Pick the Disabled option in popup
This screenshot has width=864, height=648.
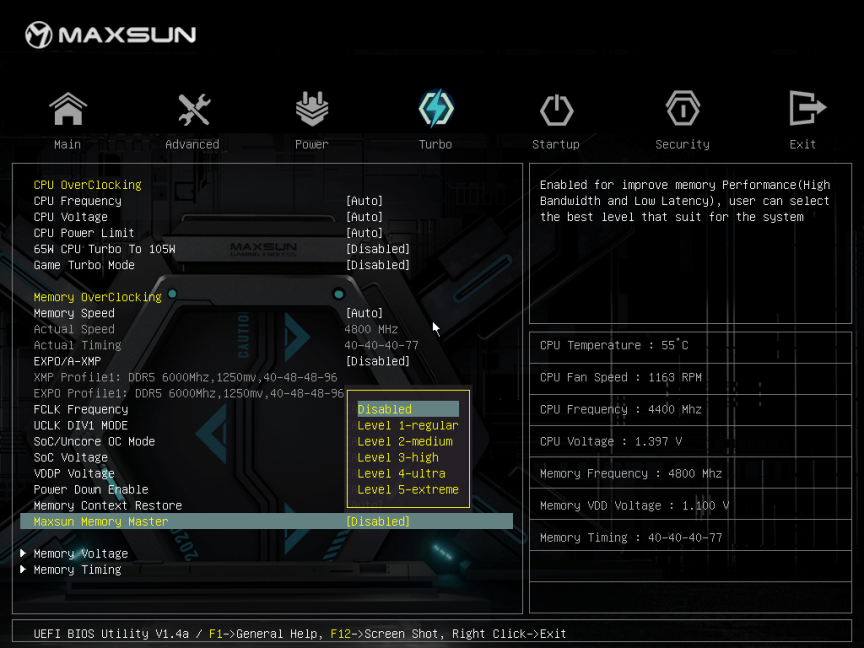(385, 409)
